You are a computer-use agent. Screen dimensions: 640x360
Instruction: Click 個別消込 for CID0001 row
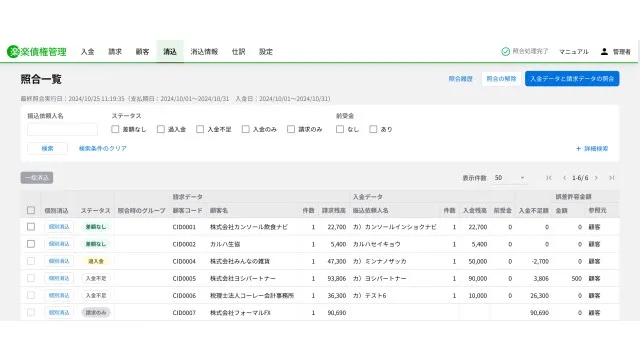click(x=59, y=227)
